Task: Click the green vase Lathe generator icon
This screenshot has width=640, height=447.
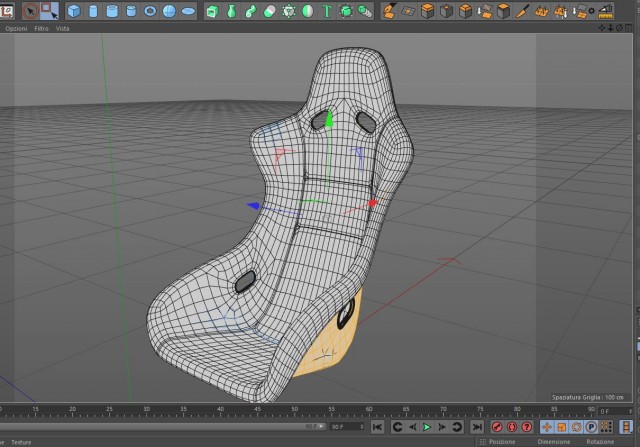Action: tap(231, 11)
